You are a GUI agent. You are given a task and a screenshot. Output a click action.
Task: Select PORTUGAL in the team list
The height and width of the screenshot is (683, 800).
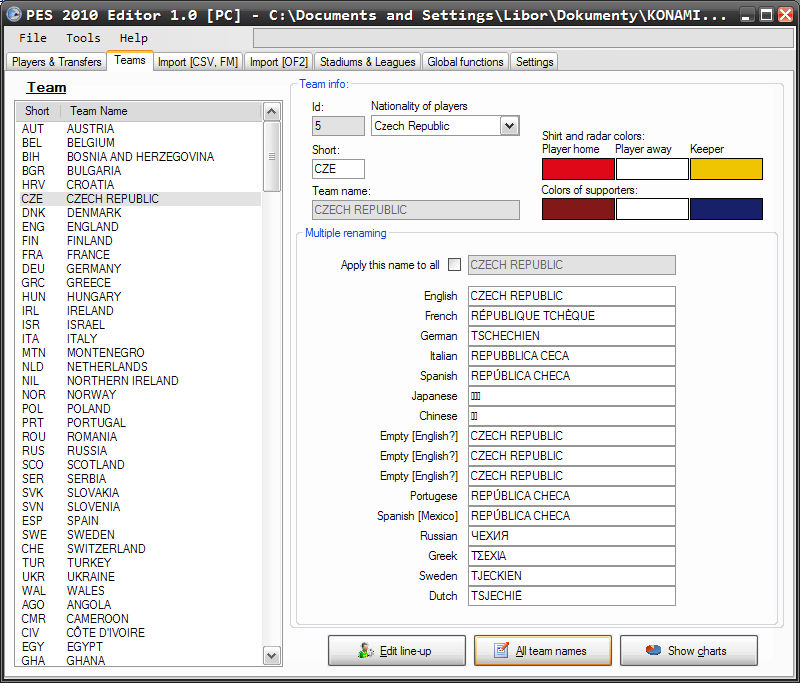[140, 423]
